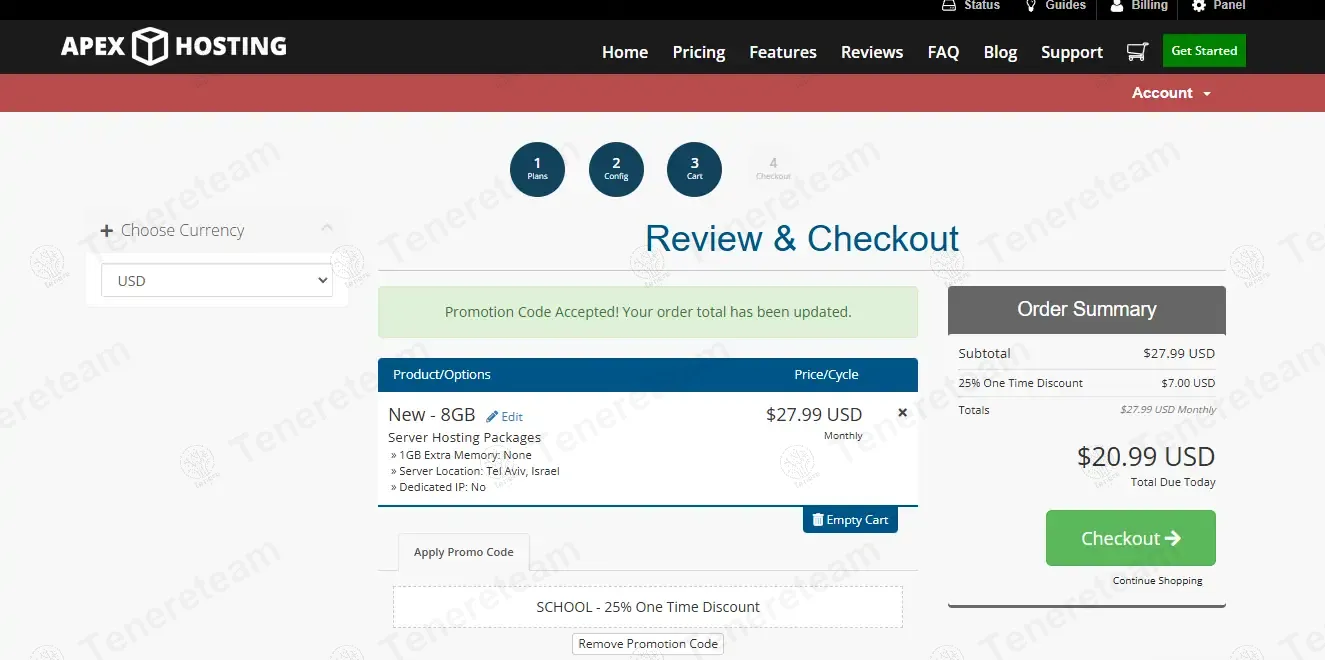Click the Continue Shopping link
Viewport: 1325px width, 660px height.
pyautogui.click(x=1157, y=581)
